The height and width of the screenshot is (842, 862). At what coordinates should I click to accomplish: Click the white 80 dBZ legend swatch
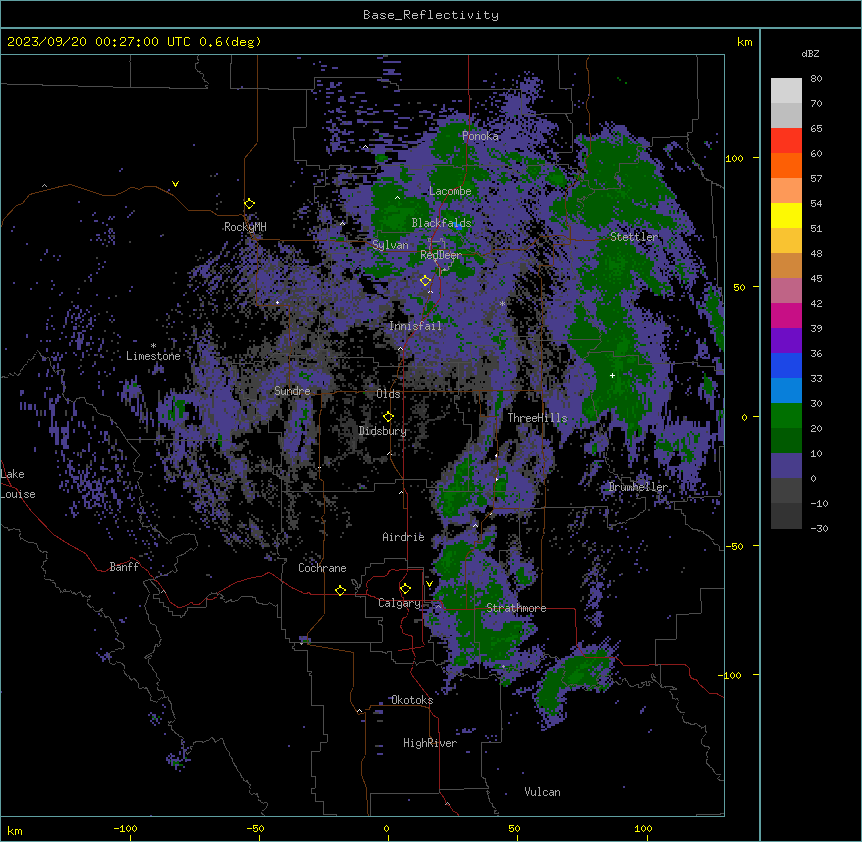click(x=786, y=91)
